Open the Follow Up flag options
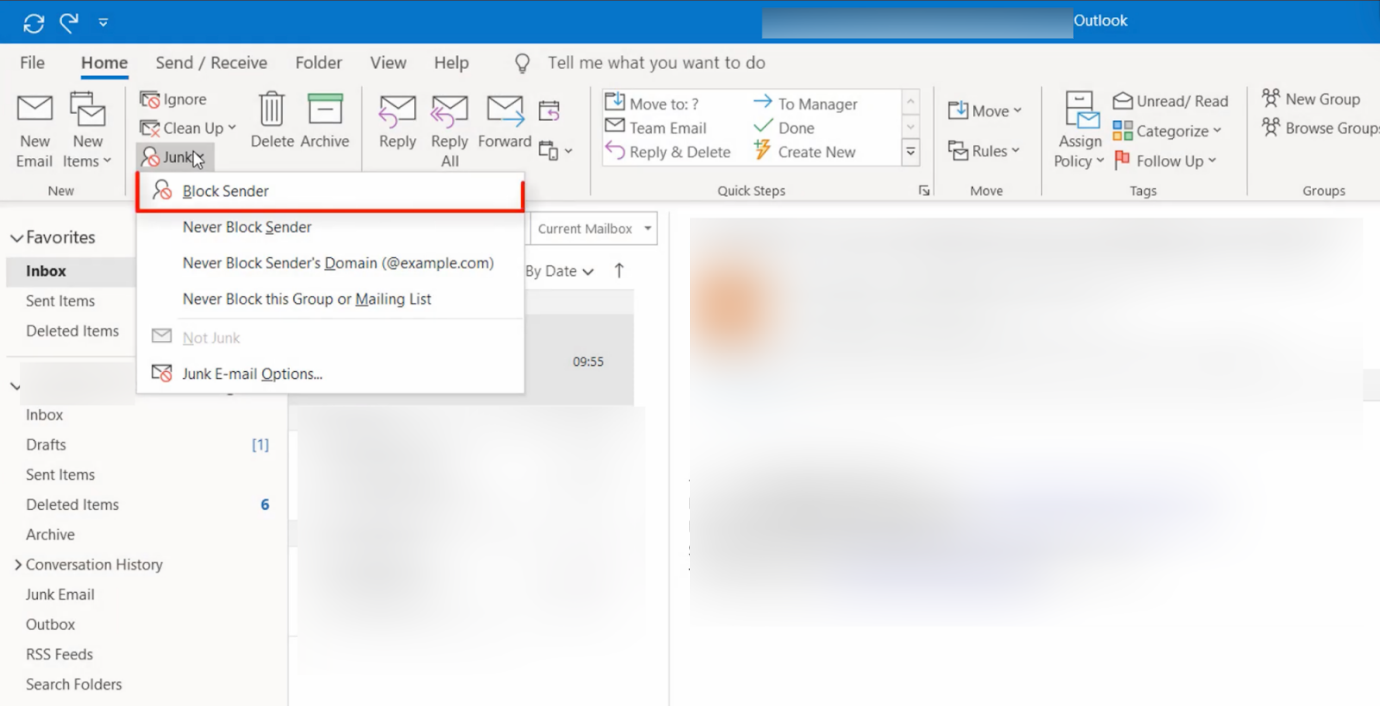This screenshot has width=1380, height=706. coord(1166,160)
